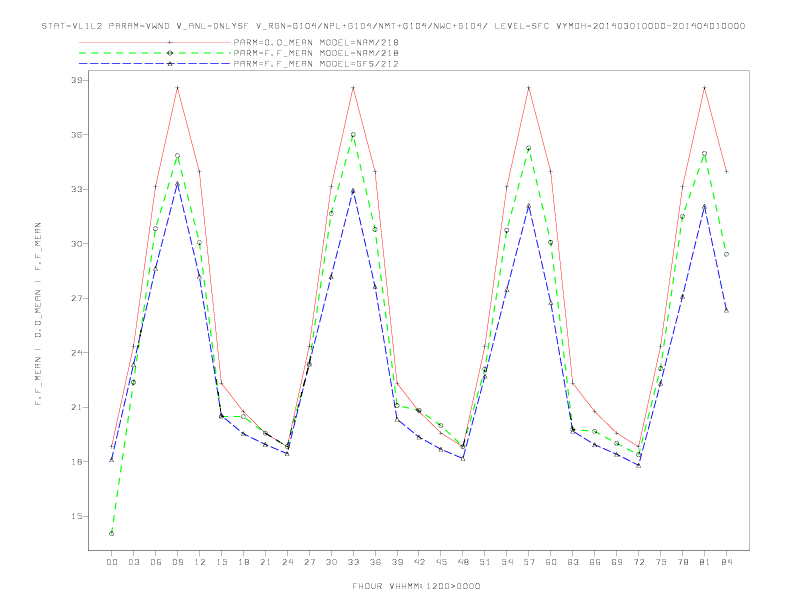The image size is (792, 612).
Task: Click x-axis forecast hour label 66
Action: tap(595, 562)
